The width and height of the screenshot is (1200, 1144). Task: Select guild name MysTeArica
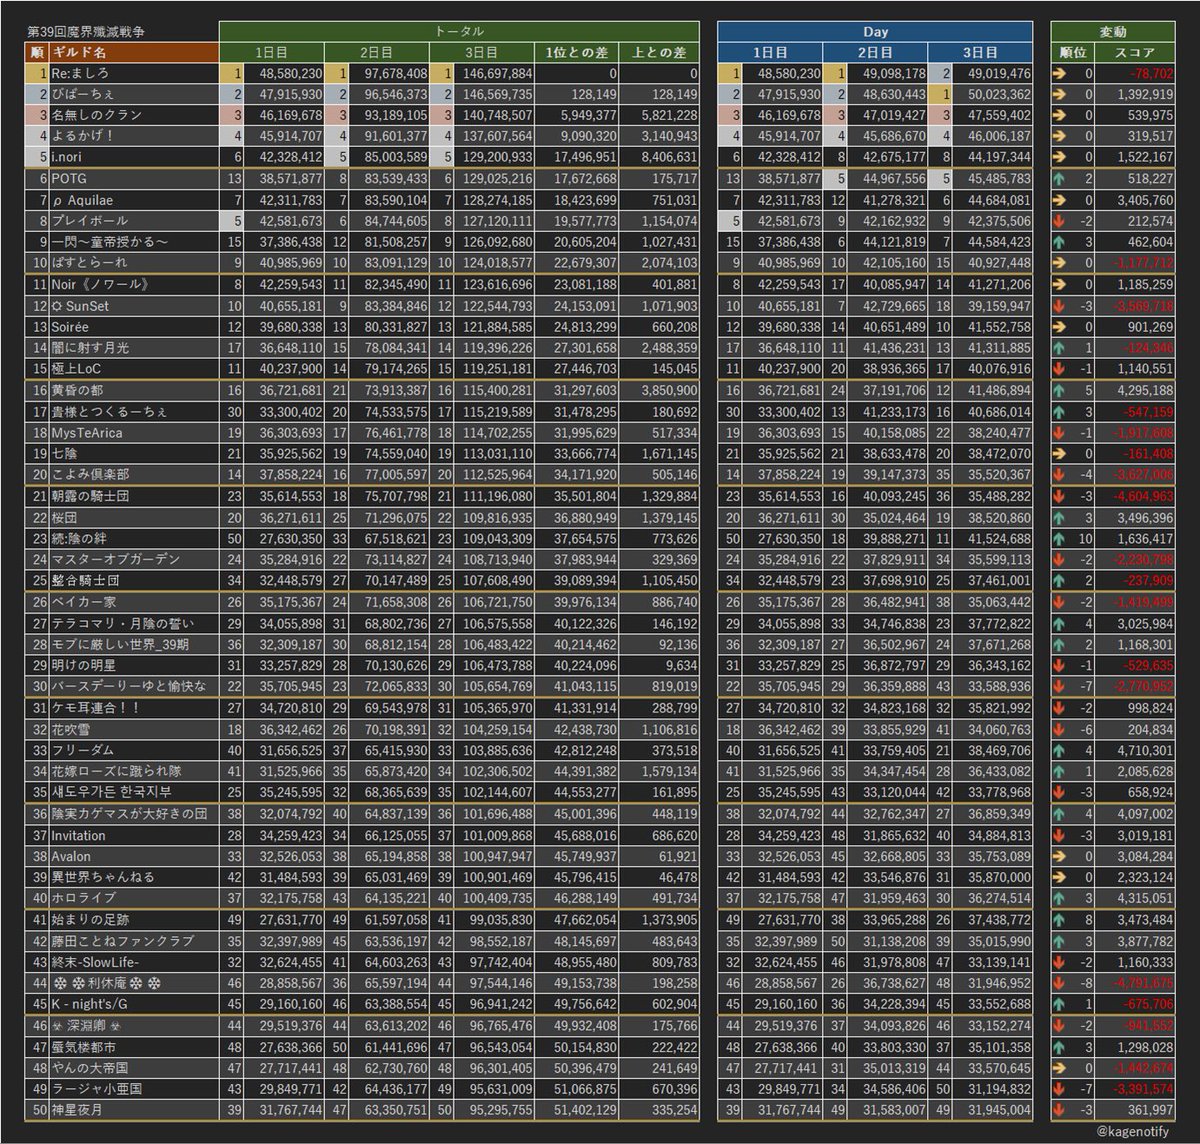tap(86, 432)
